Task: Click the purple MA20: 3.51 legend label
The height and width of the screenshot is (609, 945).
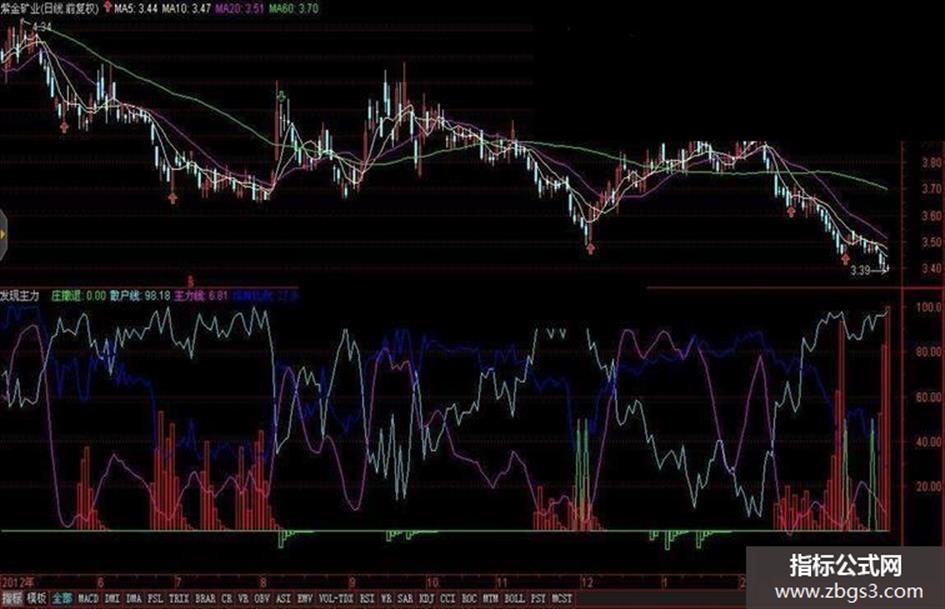Action: [239, 8]
